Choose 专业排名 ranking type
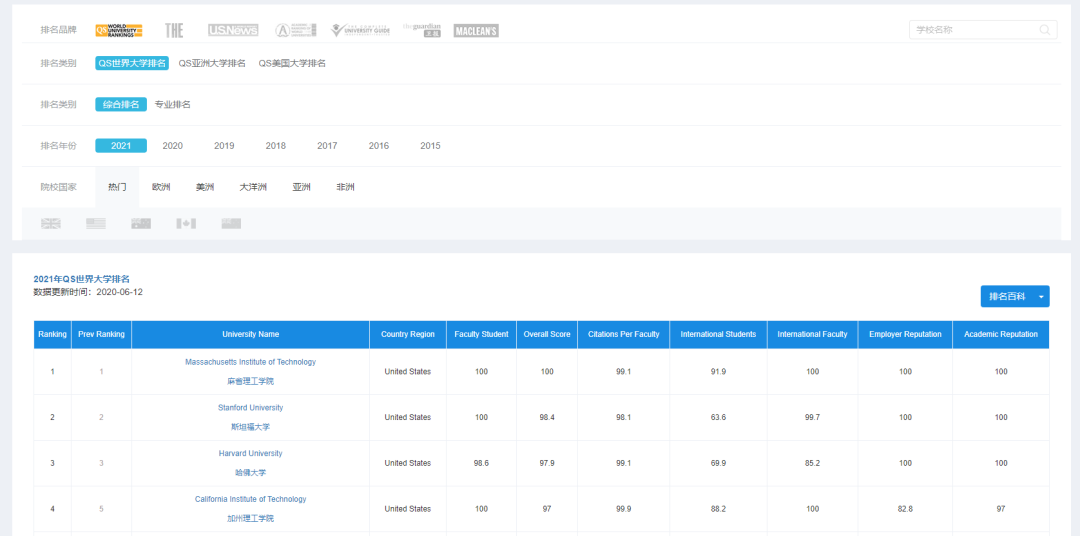 coord(172,105)
